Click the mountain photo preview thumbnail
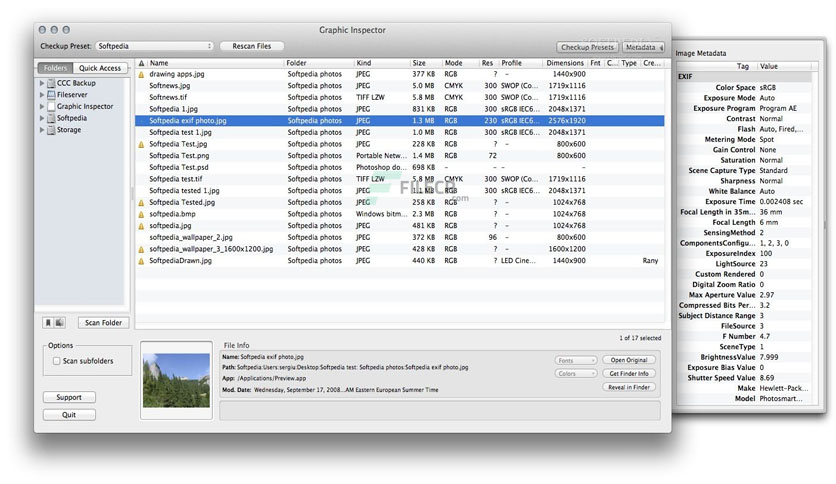Screen dimensions: 836x484 point(176,381)
